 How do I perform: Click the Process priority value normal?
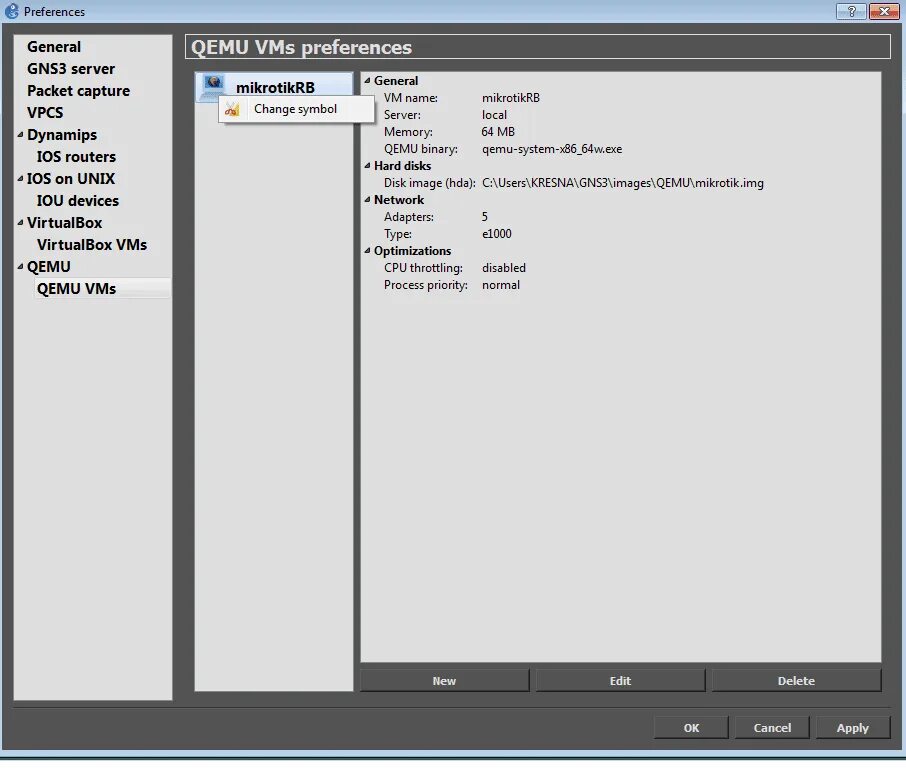(500, 285)
